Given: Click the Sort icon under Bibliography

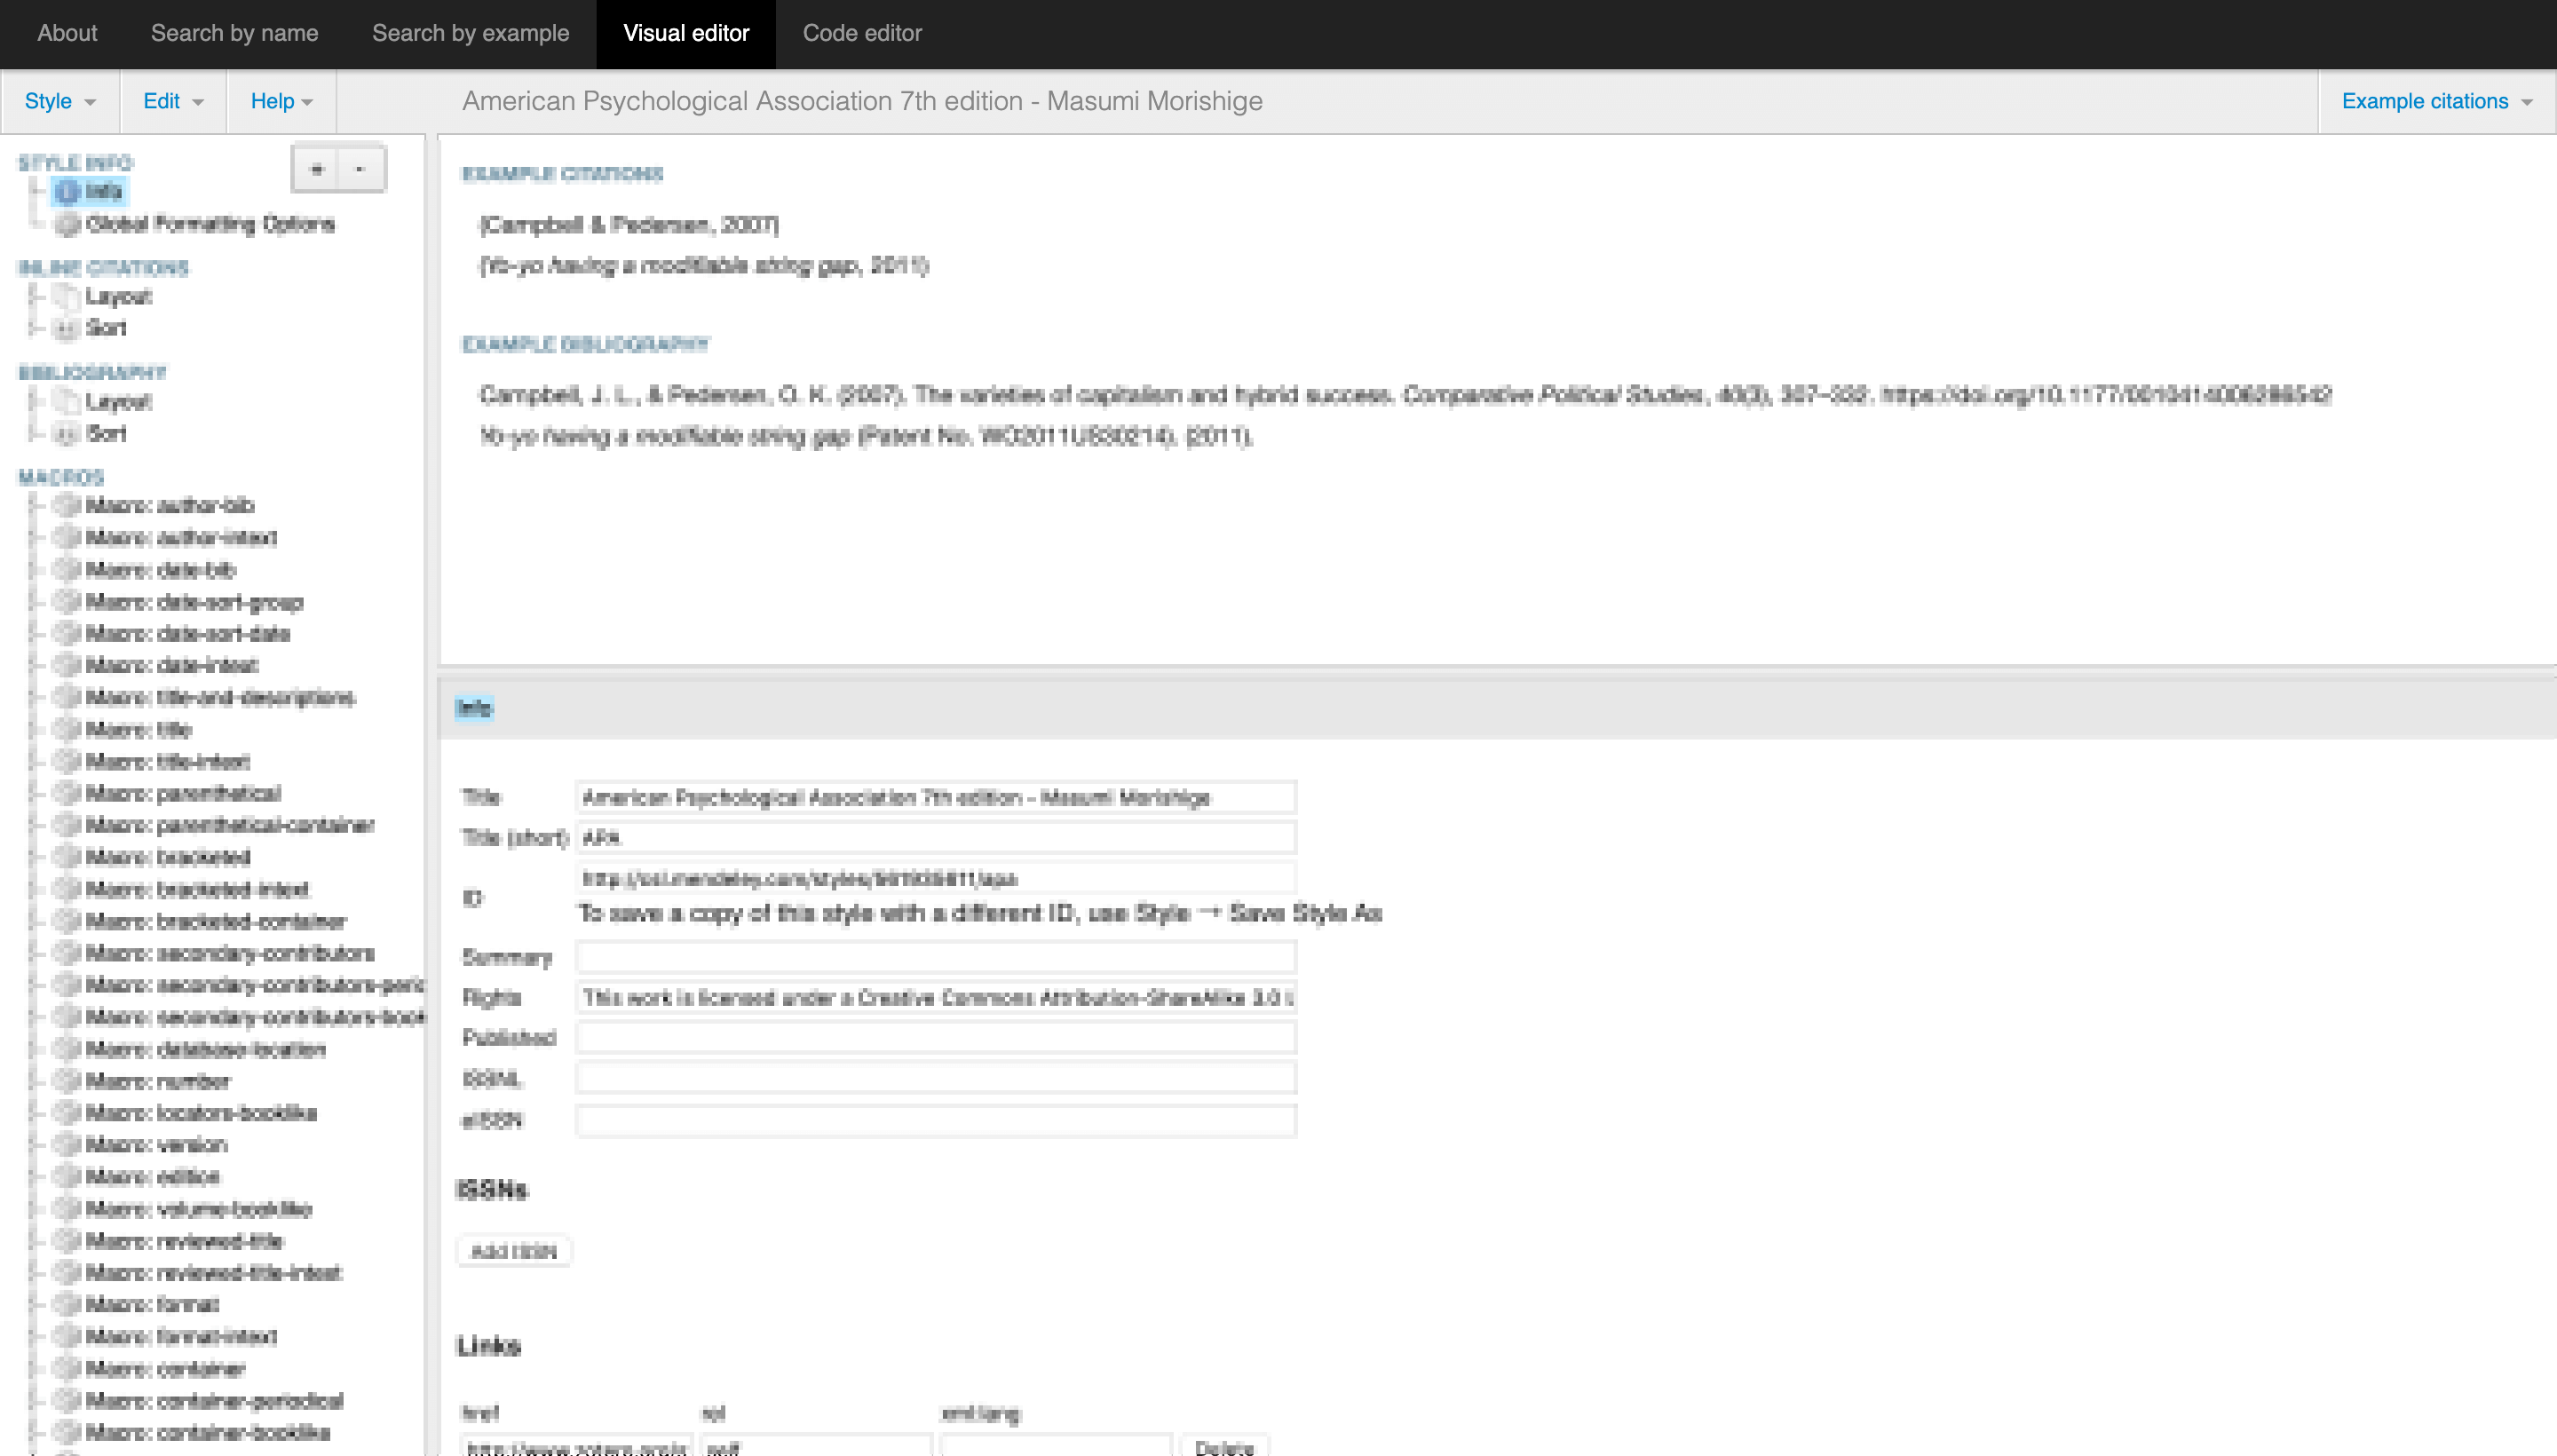Looking at the screenshot, I should pos(67,434).
